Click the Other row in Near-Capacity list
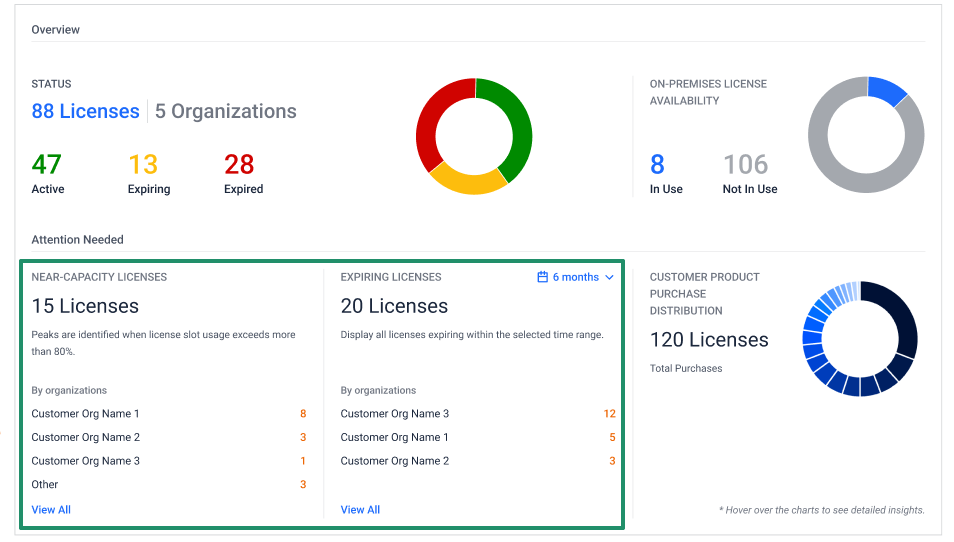Screen dimensions: 954x542 tap(45, 485)
